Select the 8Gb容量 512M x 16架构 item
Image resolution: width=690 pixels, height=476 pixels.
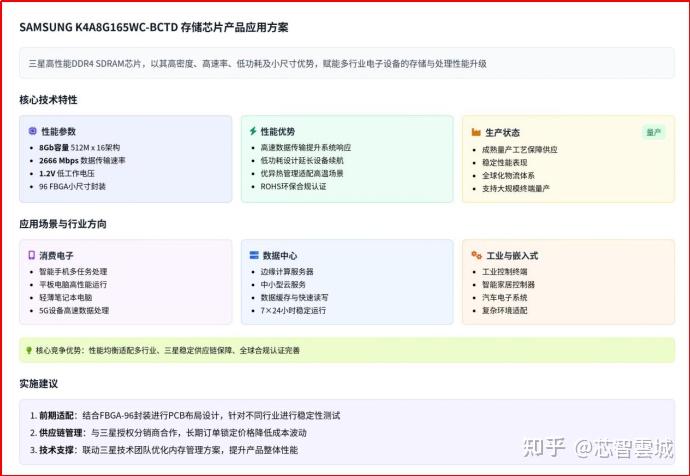tap(79, 147)
